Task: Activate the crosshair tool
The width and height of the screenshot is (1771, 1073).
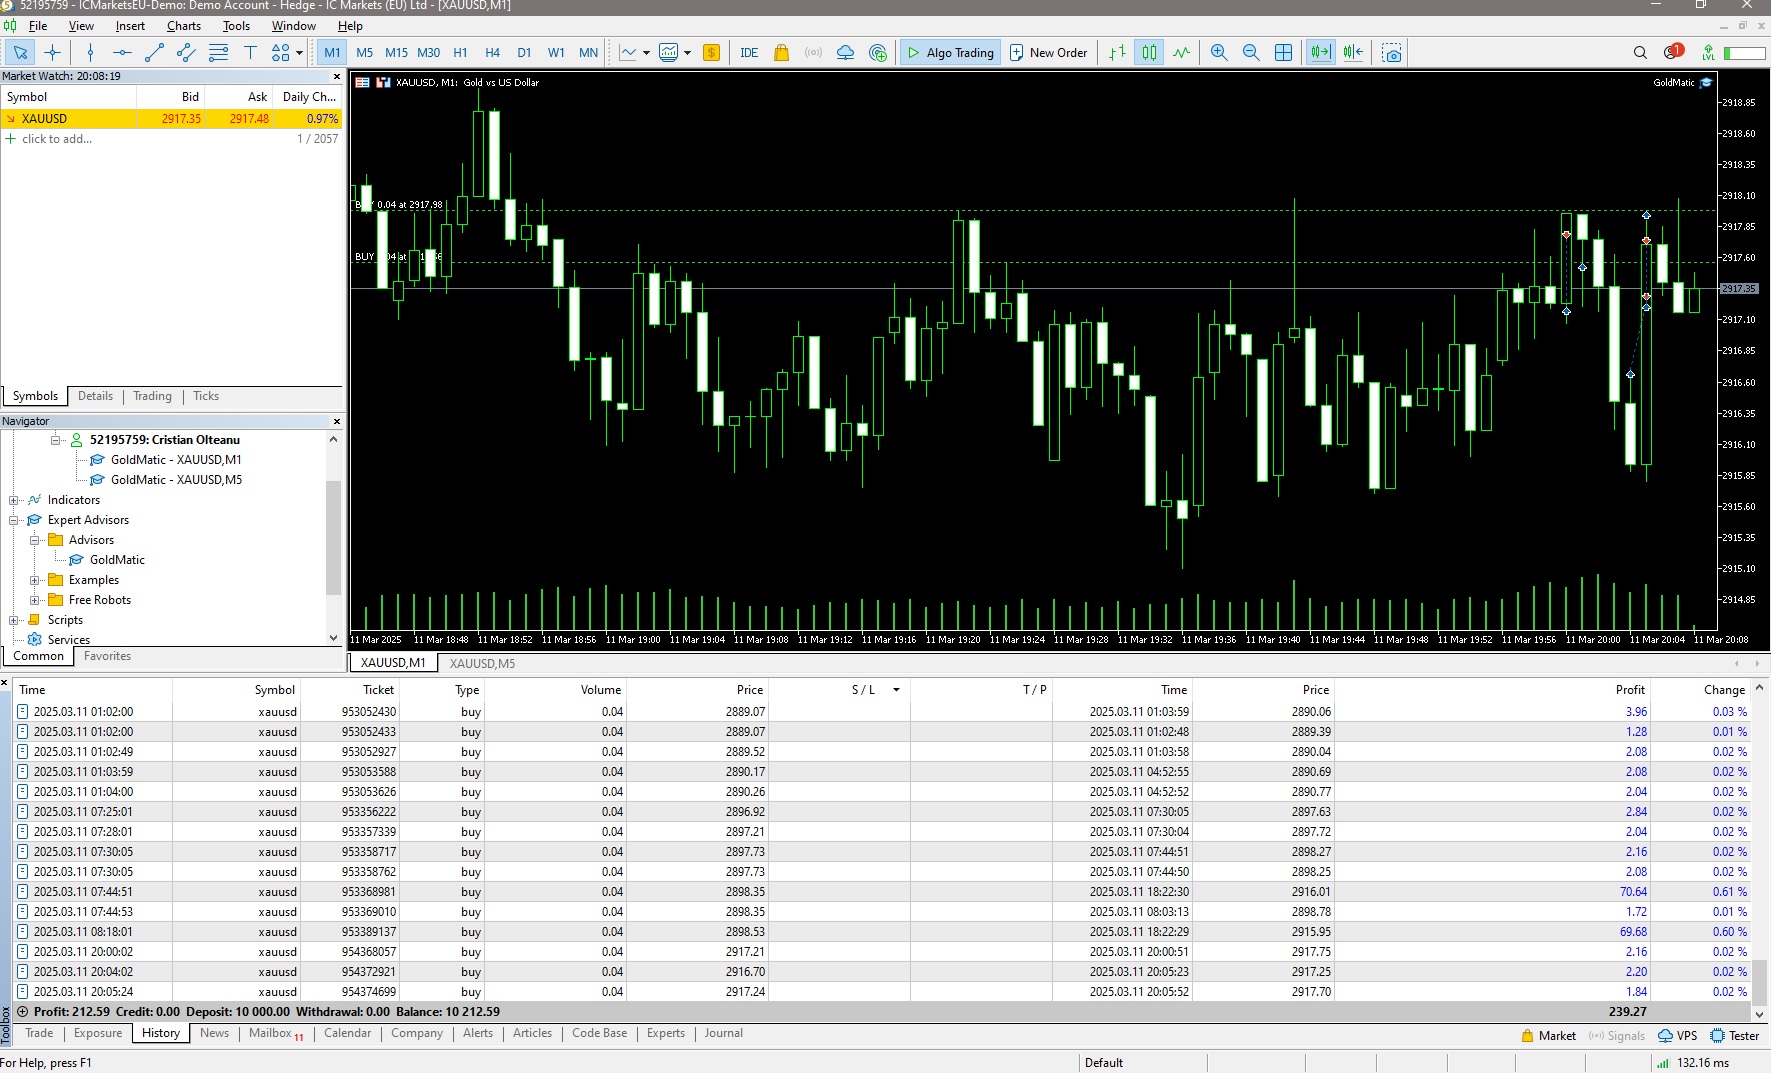Action: point(53,53)
